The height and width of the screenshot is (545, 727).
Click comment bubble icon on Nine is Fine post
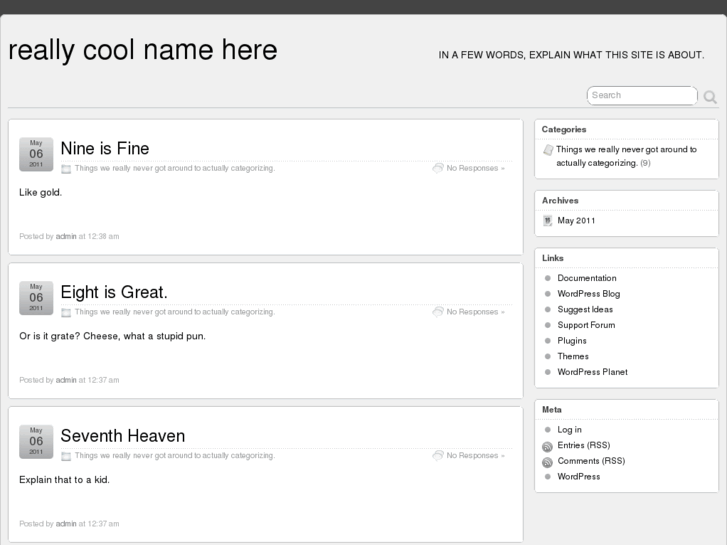pos(438,168)
